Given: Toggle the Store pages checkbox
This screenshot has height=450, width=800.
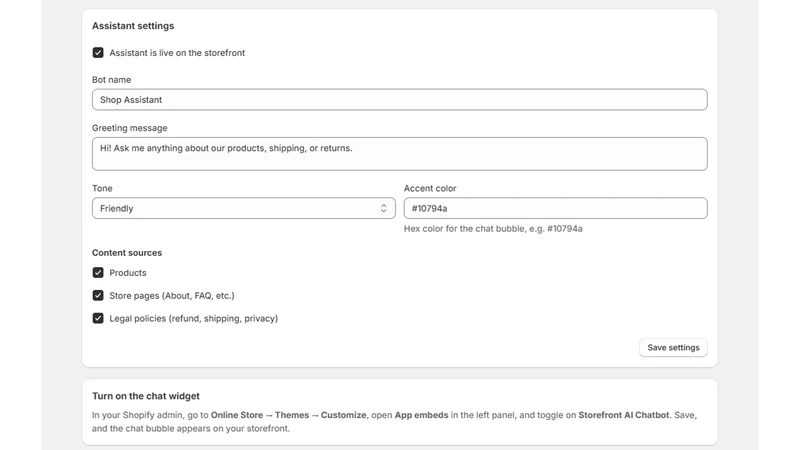Looking at the screenshot, I should pos(98,295).
